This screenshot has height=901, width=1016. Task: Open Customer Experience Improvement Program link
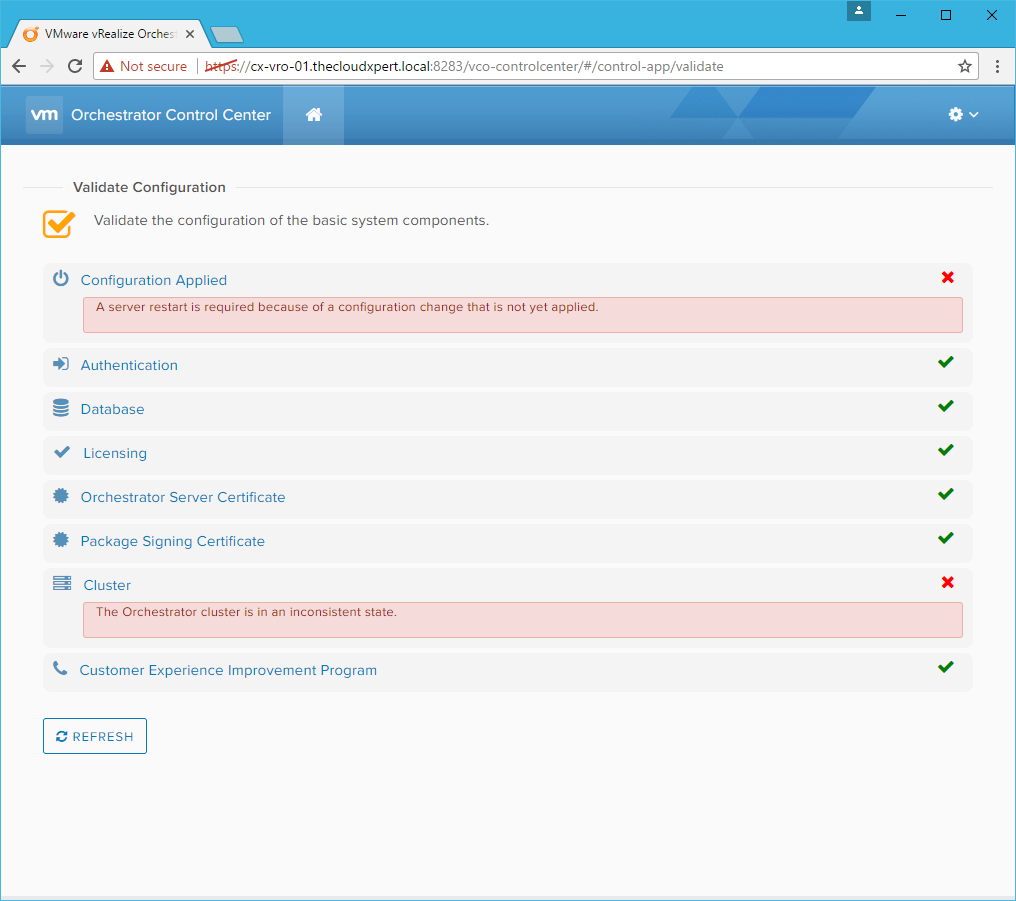pos(228,670)
